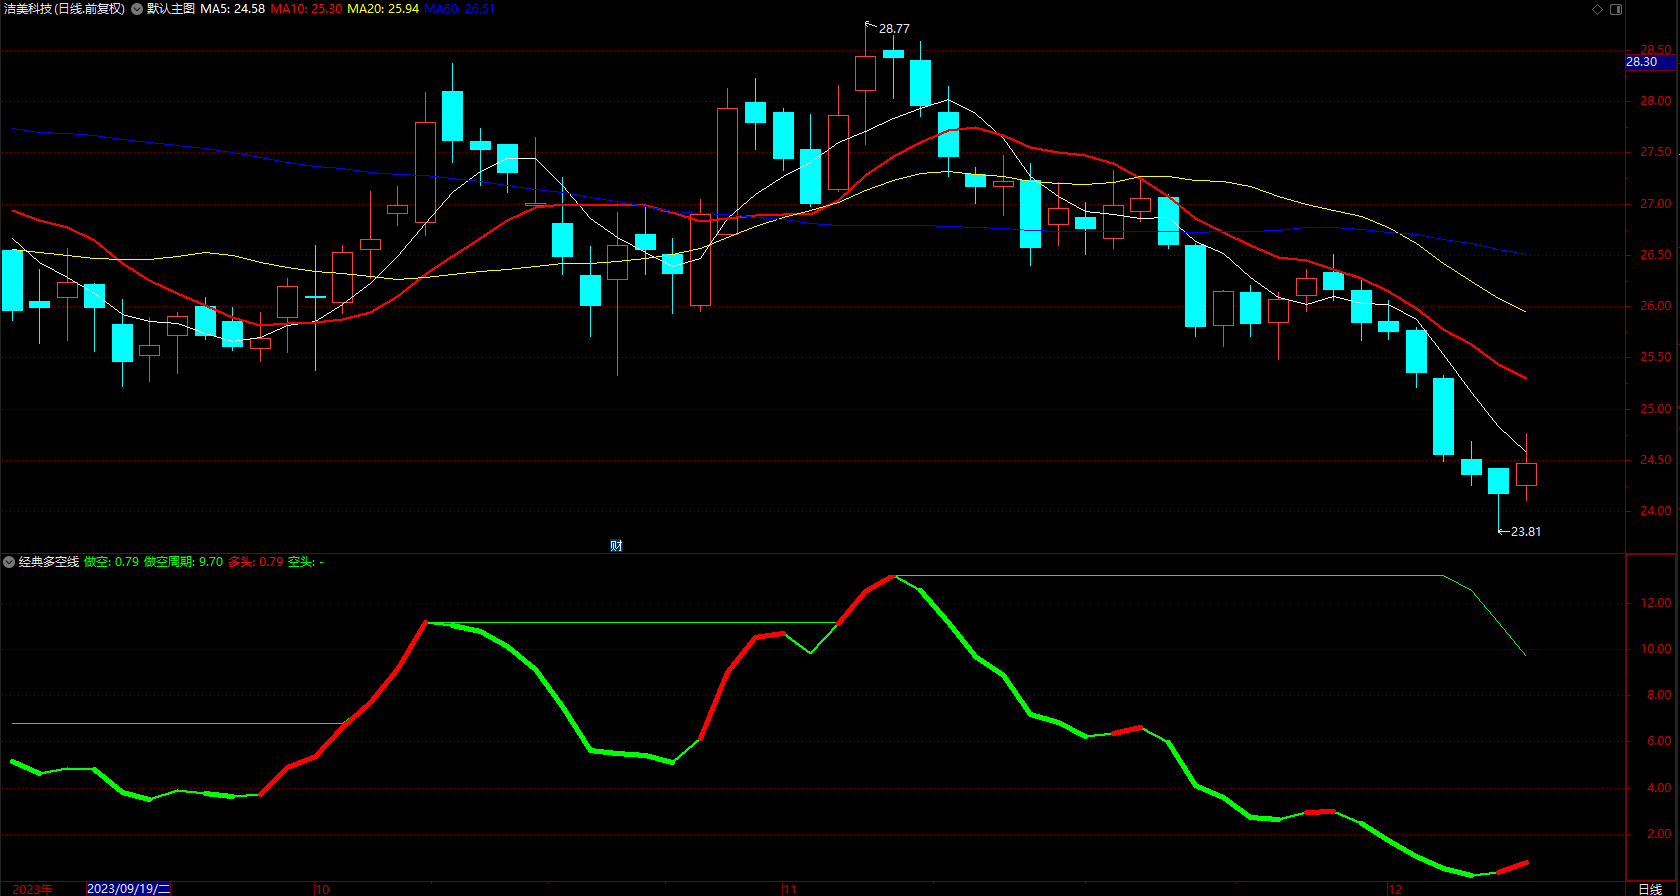Click the month 12 time axis marker
This screenshot has width=1680, height=896.
(x=1395, y=888)
